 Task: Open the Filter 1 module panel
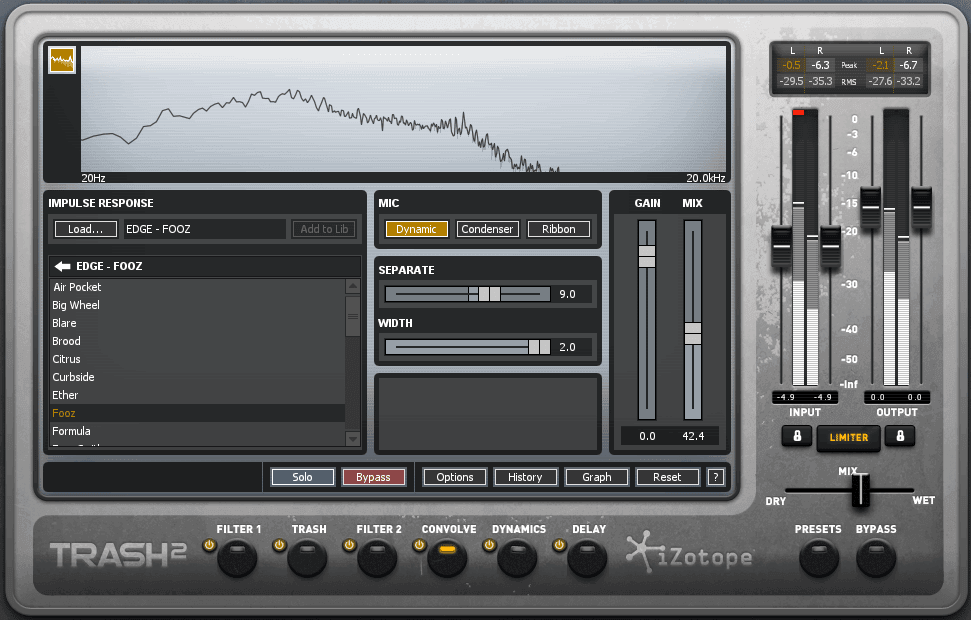click(237, 557)
